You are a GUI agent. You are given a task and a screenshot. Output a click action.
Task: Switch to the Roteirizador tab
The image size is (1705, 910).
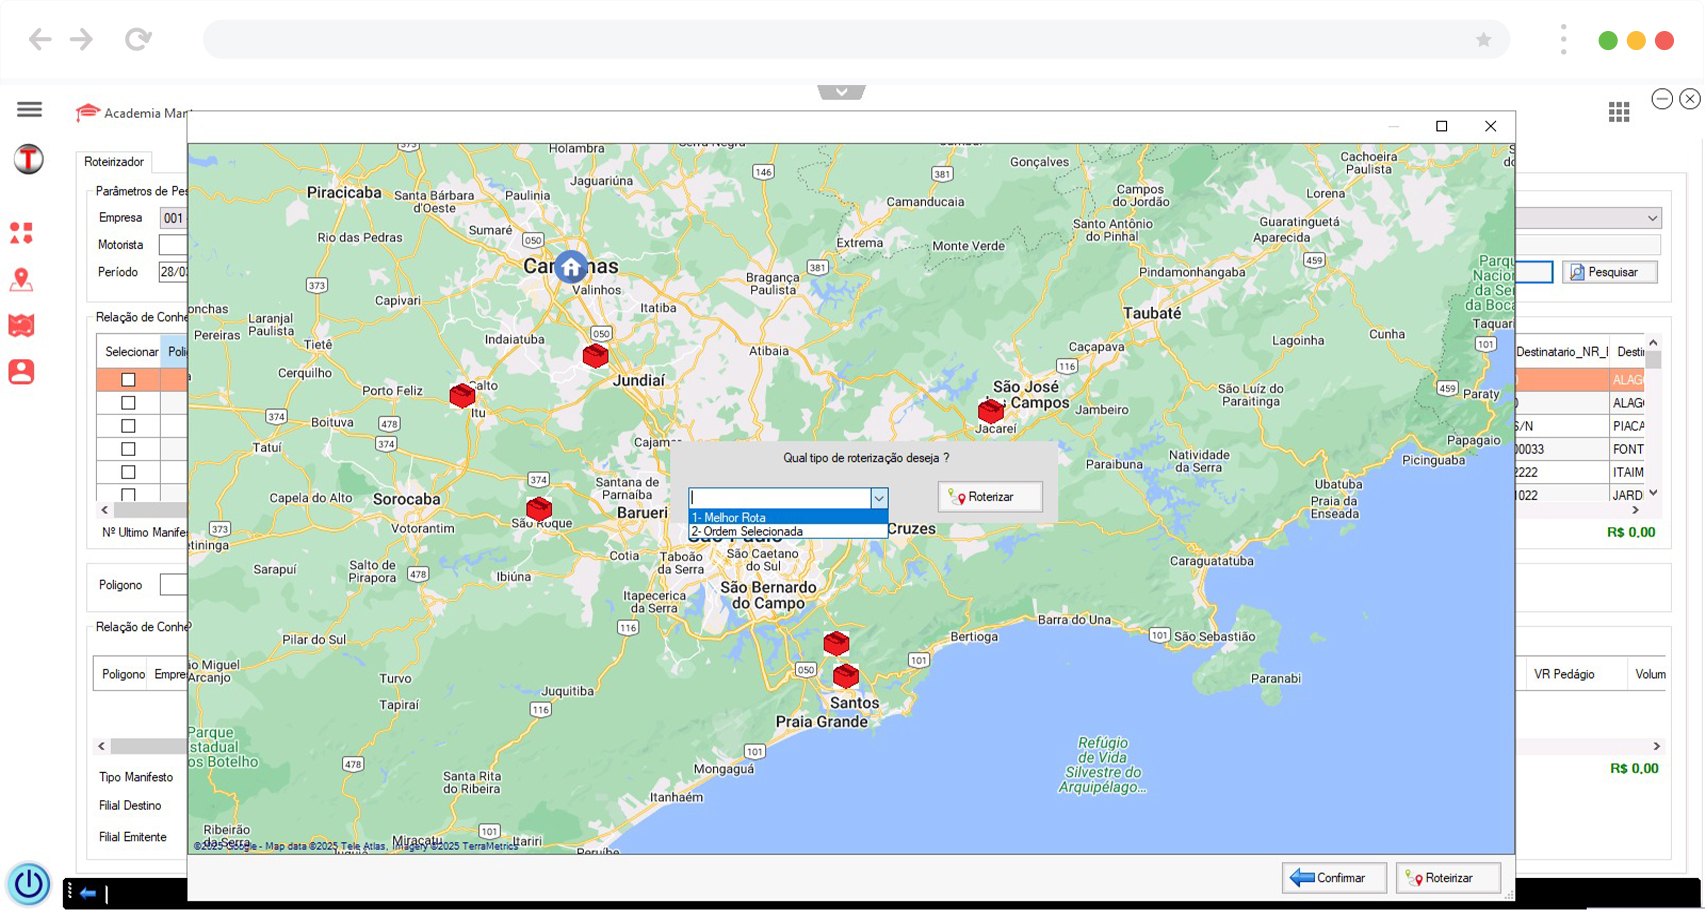point(114,162)
